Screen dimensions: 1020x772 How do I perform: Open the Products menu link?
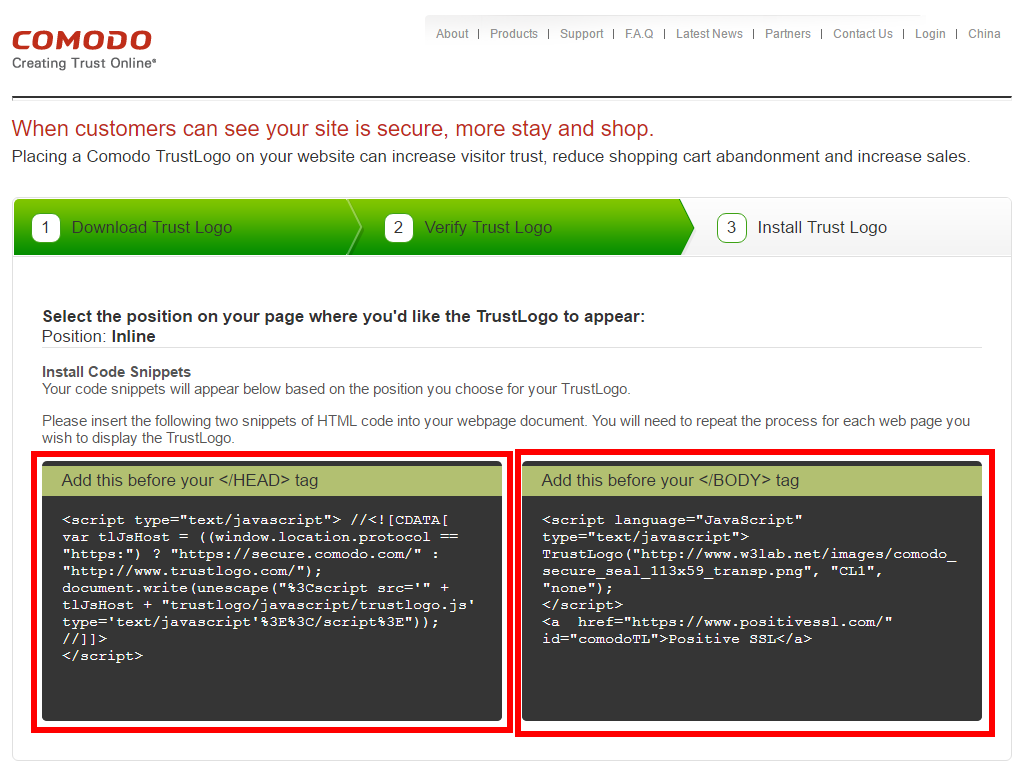pos(514,34)
